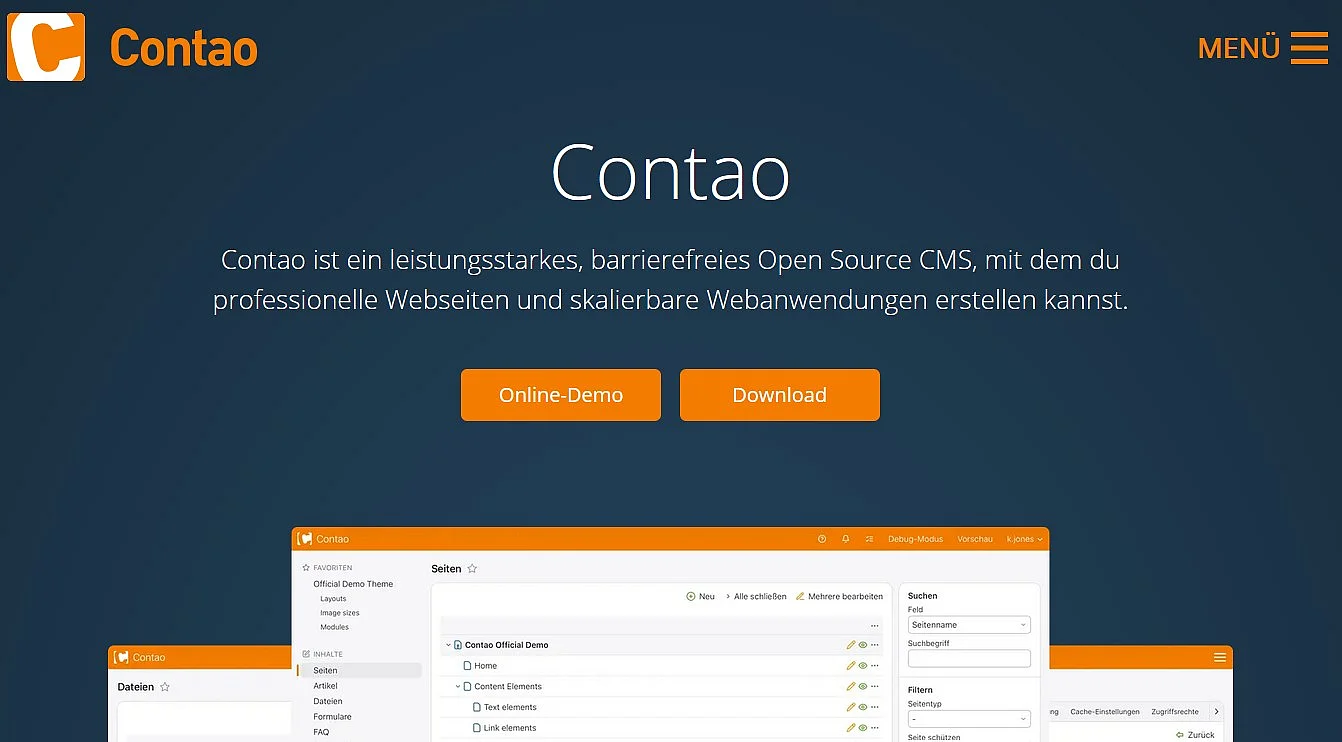
Task: Toggle visibility eye of Text elements
Action: coord(863,708)
